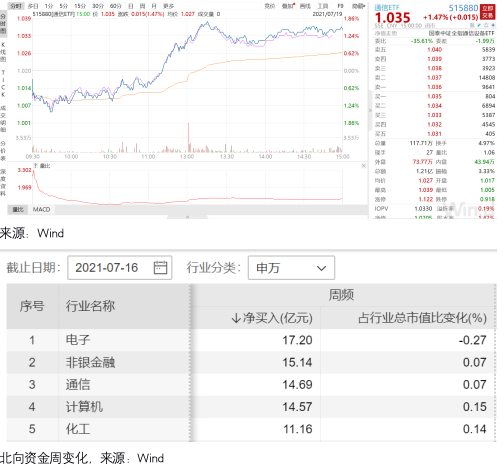Image resolution: width=504 pixels, height=472 pixels.
Task: Expand the bottom panel handle
Action: (187, 217)
